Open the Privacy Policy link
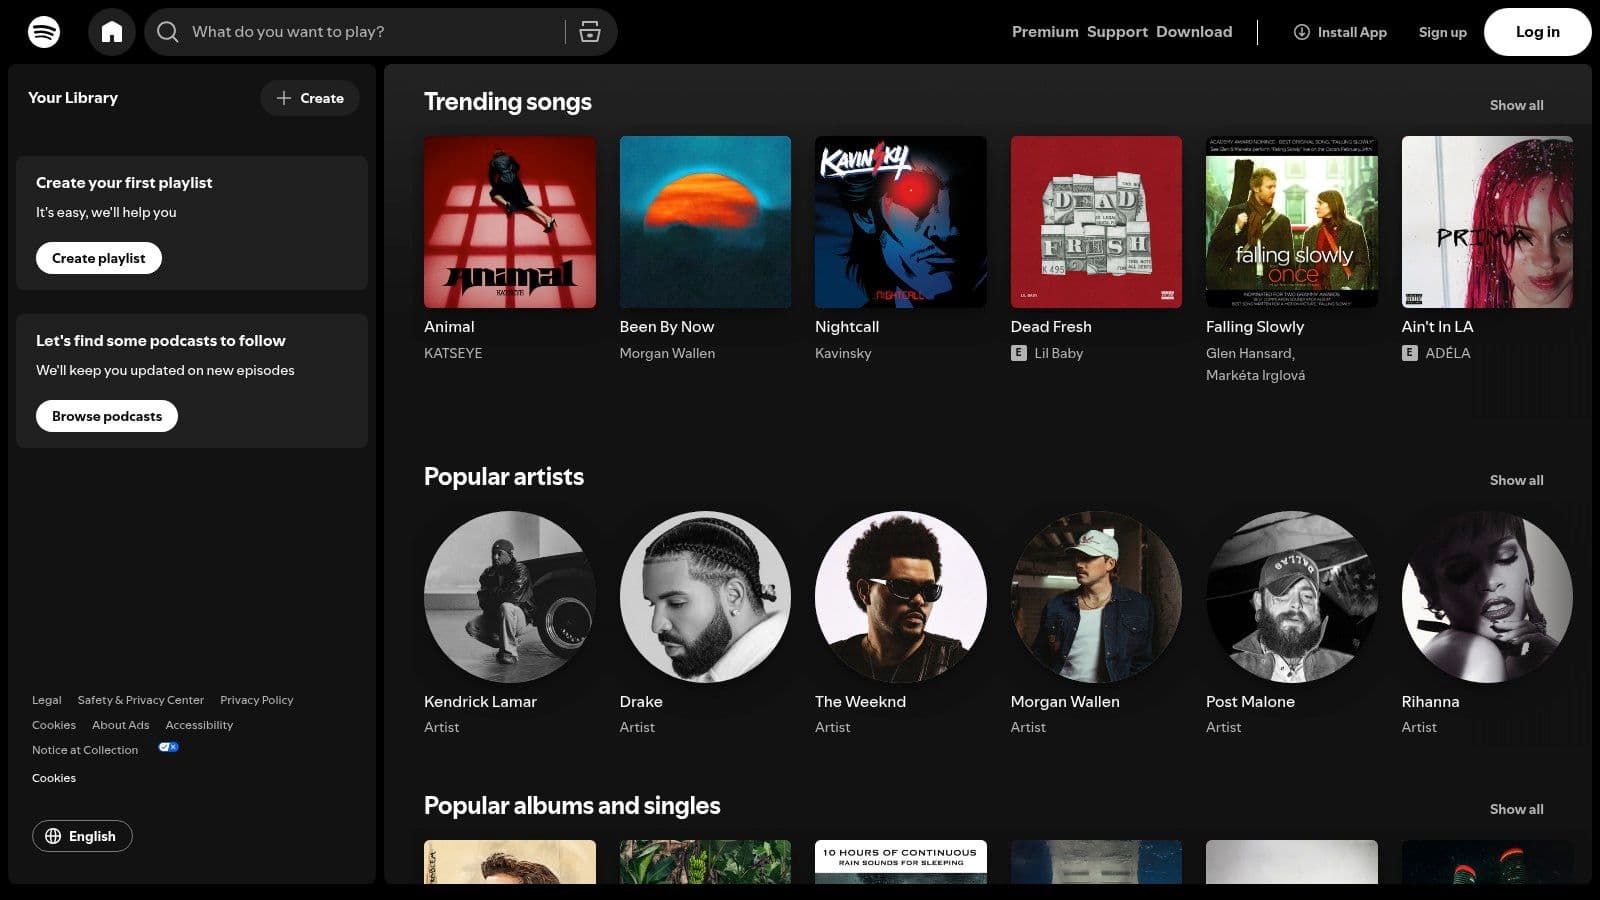The height and width of the screenshot is (900, 1600). (257, 700)
